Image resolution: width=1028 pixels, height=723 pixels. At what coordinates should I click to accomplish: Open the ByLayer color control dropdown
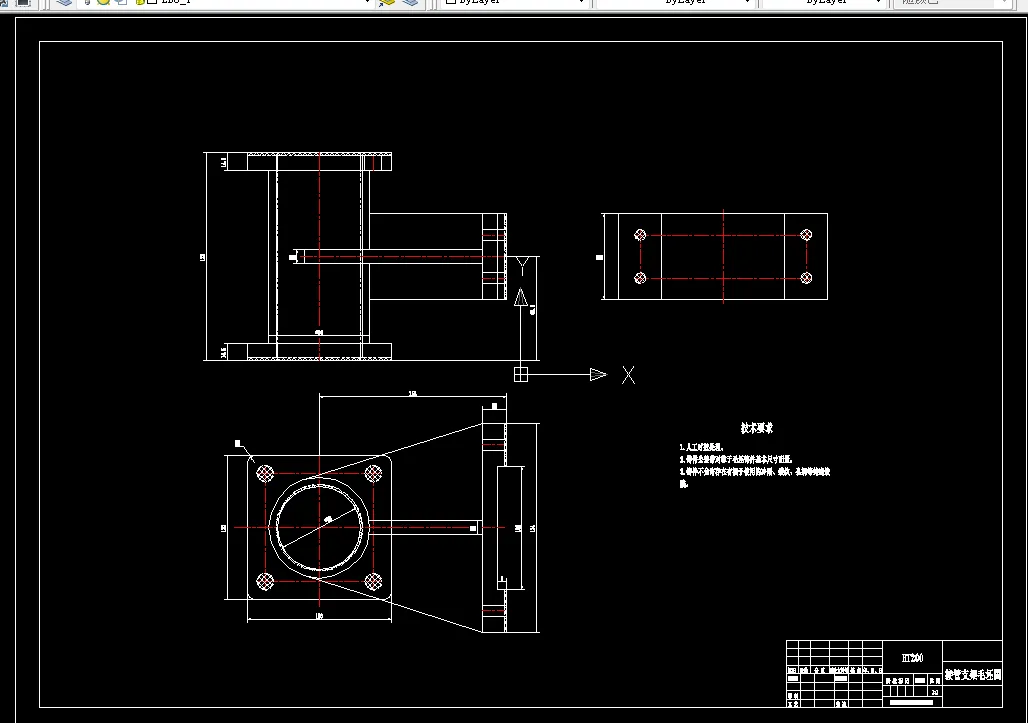pos(513,2)
